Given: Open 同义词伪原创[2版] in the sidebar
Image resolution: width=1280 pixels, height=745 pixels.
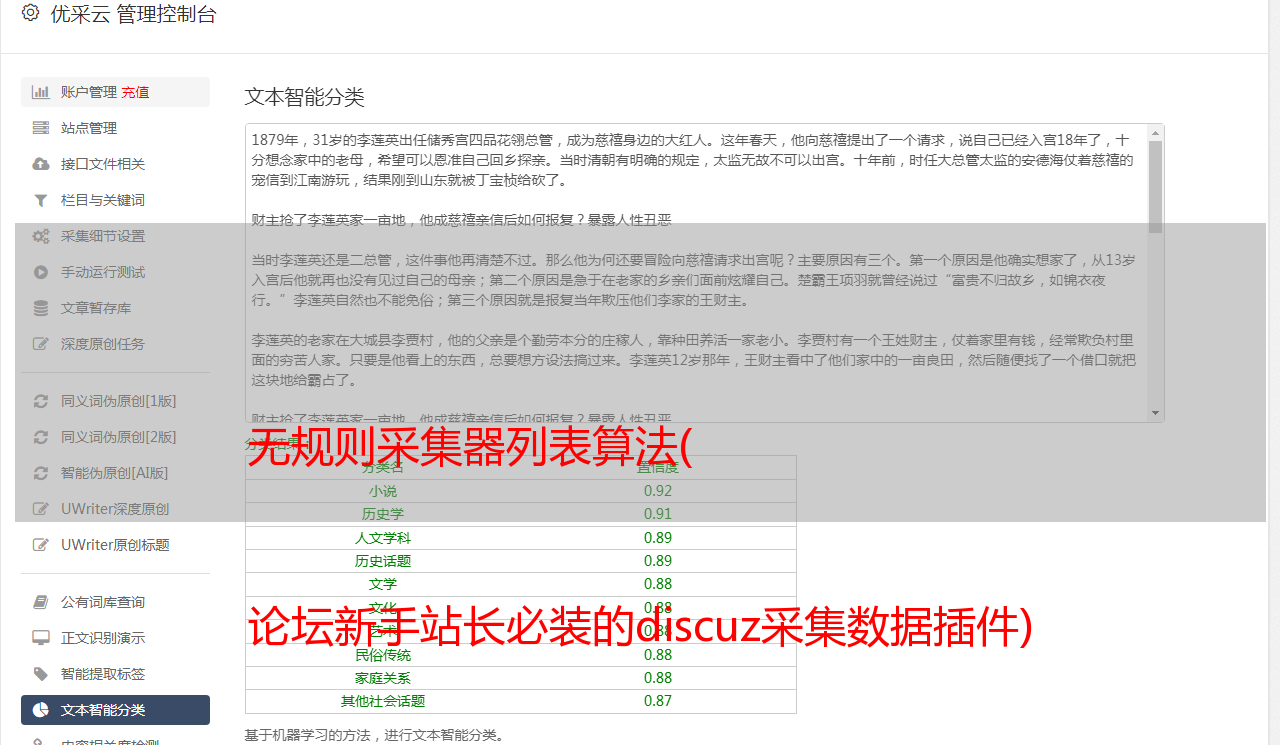Looking at the screenshot, I should click(115, 437).
